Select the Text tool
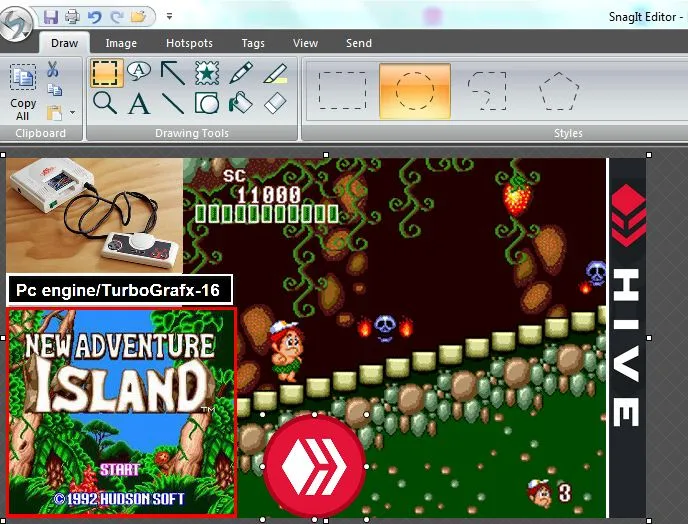The image size is (688, 524). pyautogui.click(x=139, y=104)
